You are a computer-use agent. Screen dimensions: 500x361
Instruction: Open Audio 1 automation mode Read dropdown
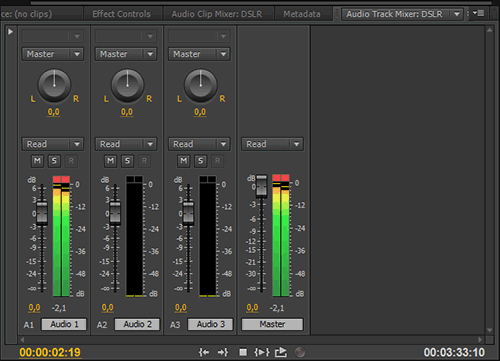tap(53, 144)
